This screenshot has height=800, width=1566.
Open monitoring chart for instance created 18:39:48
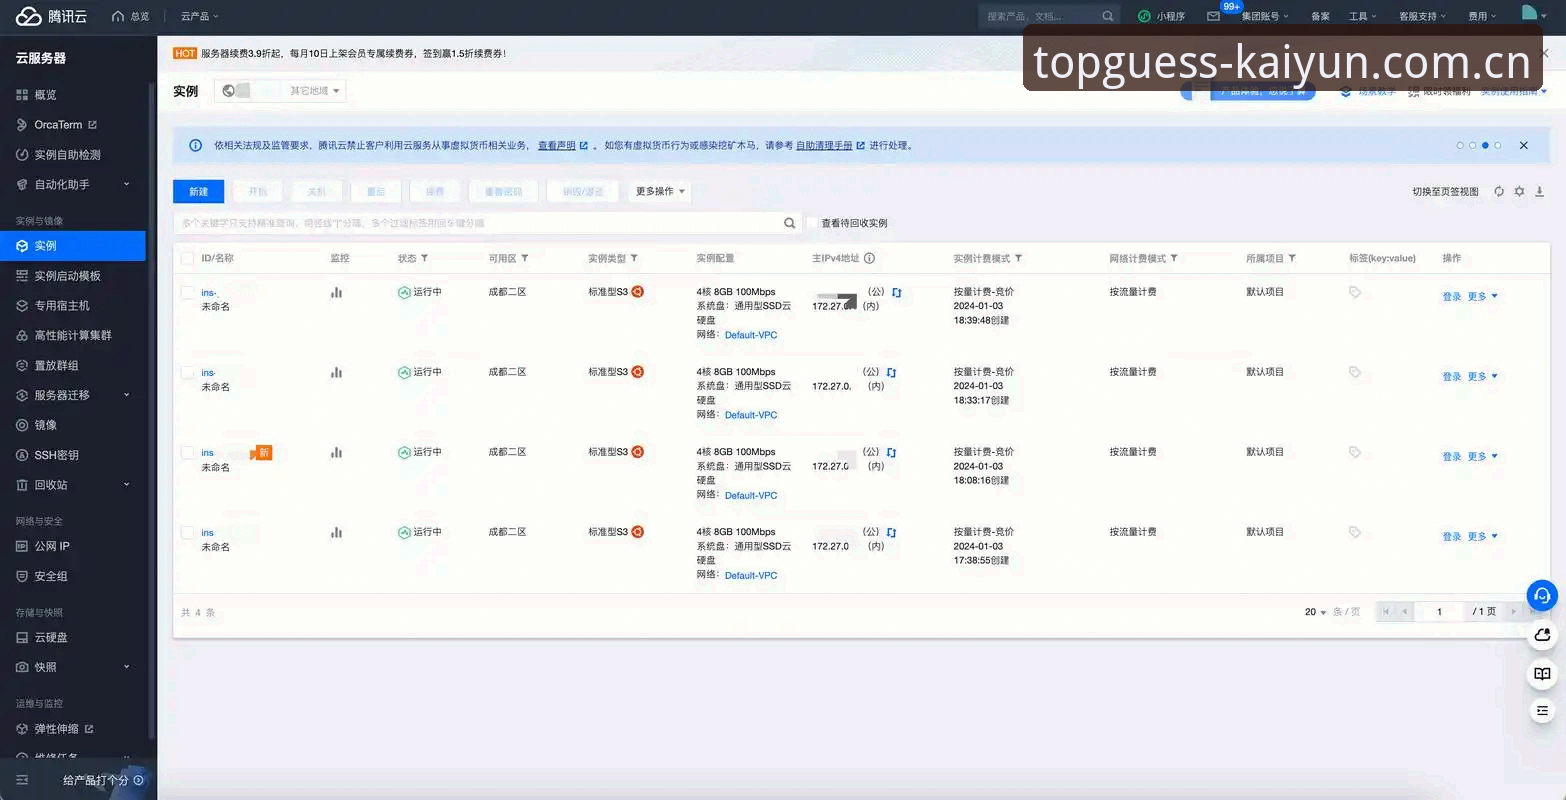point(336,292)
